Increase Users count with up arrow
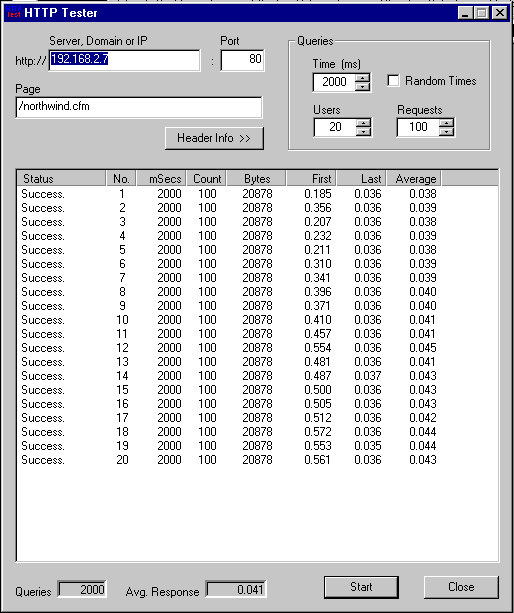This screenshot has height=613, width=514. point(364,123)
